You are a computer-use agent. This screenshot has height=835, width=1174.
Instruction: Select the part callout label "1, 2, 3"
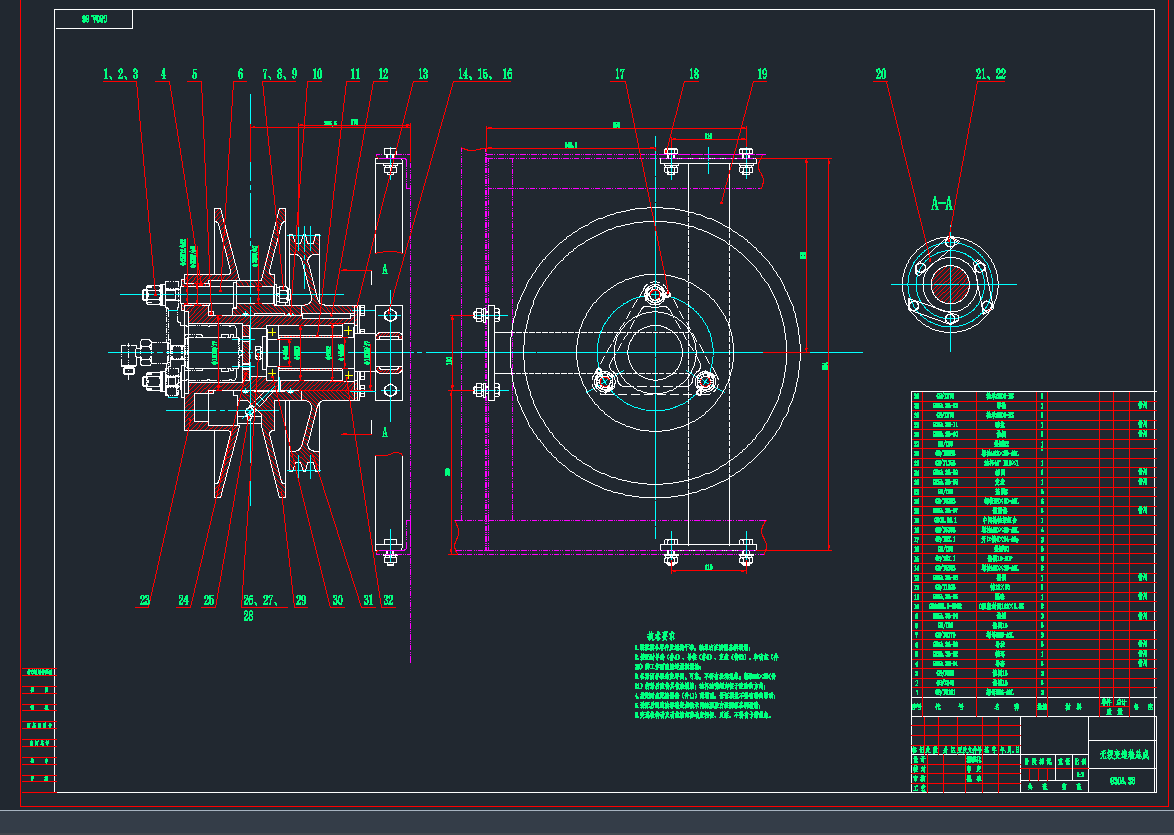click(121, 74)
